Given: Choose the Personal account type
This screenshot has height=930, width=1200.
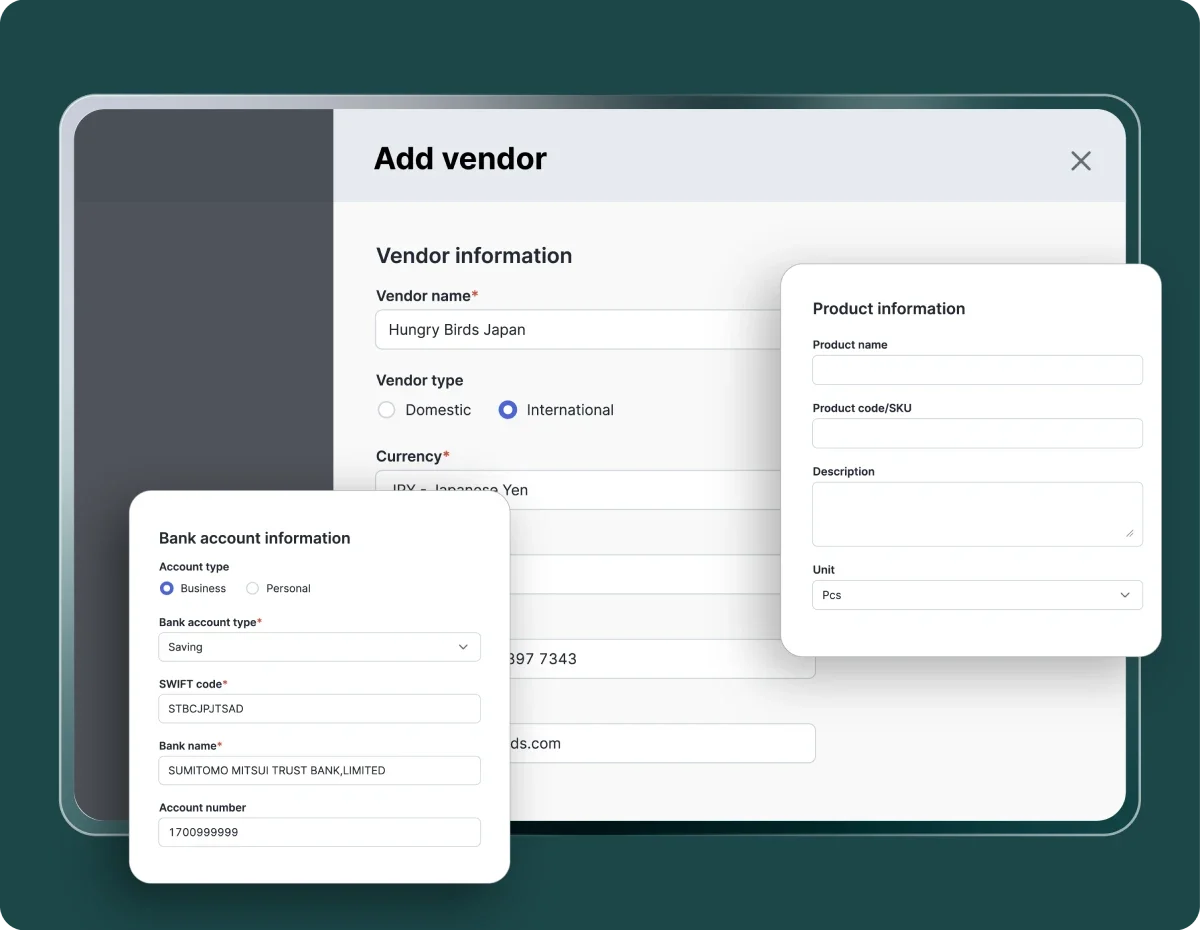Looking at the screenshot, I should (253, 589).
